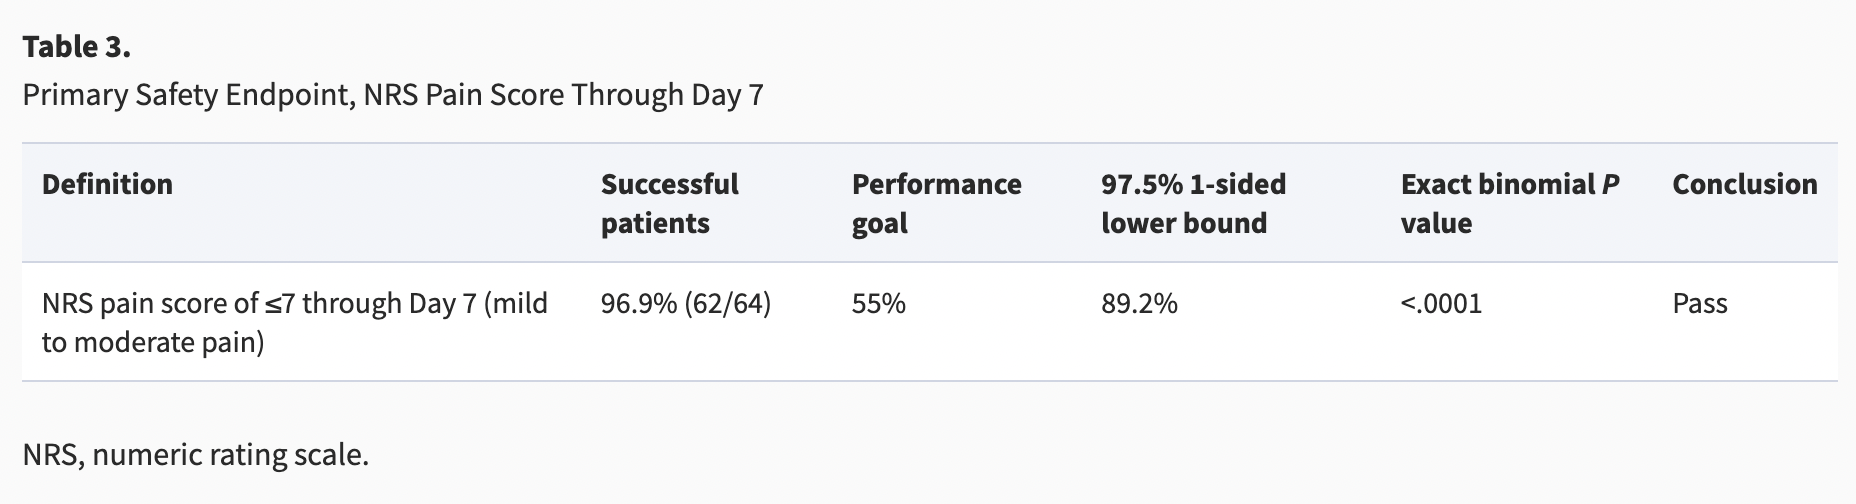Click the 89.2% lower bound value
Viewport: 1856px width, 504px height.
[x=1139, y=303]
